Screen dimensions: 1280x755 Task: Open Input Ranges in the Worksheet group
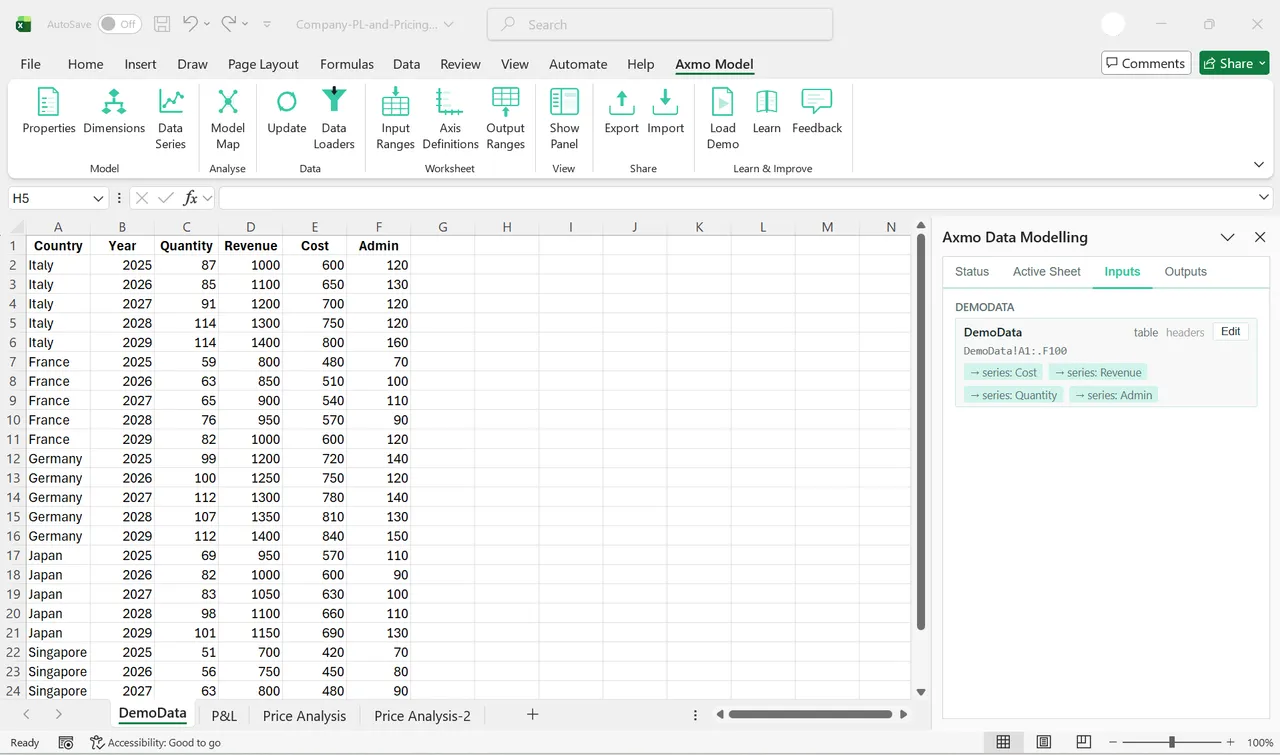tap(396, 118)
